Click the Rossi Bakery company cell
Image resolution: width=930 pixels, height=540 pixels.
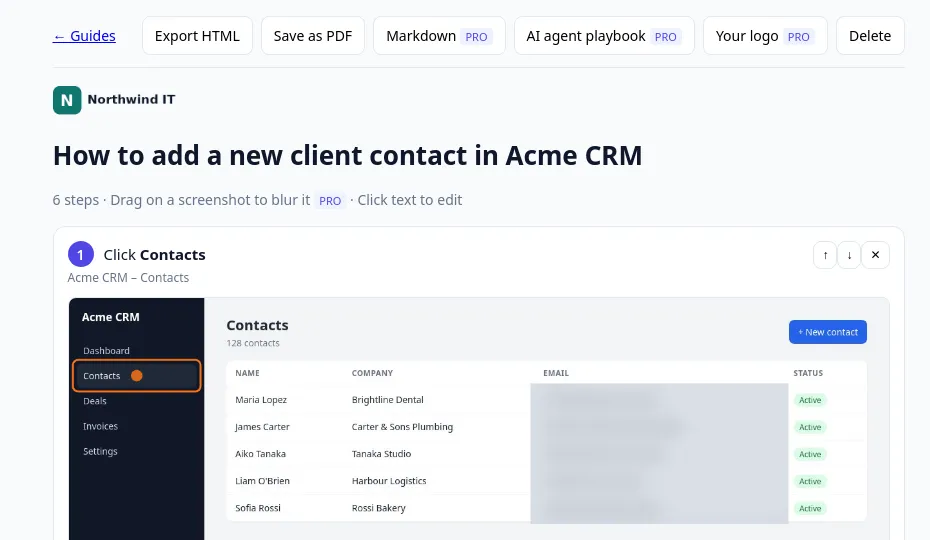click(x=378, y=508)
